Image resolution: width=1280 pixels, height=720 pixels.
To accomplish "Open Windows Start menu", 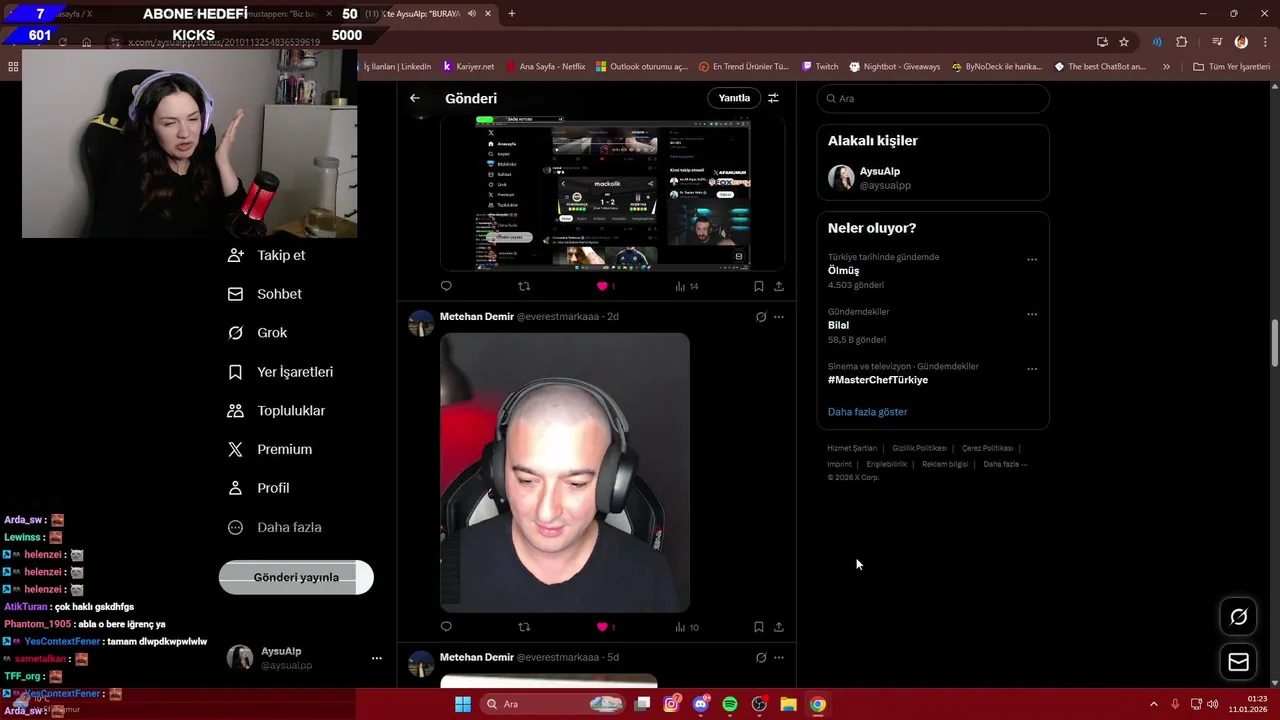I will 463,704.
